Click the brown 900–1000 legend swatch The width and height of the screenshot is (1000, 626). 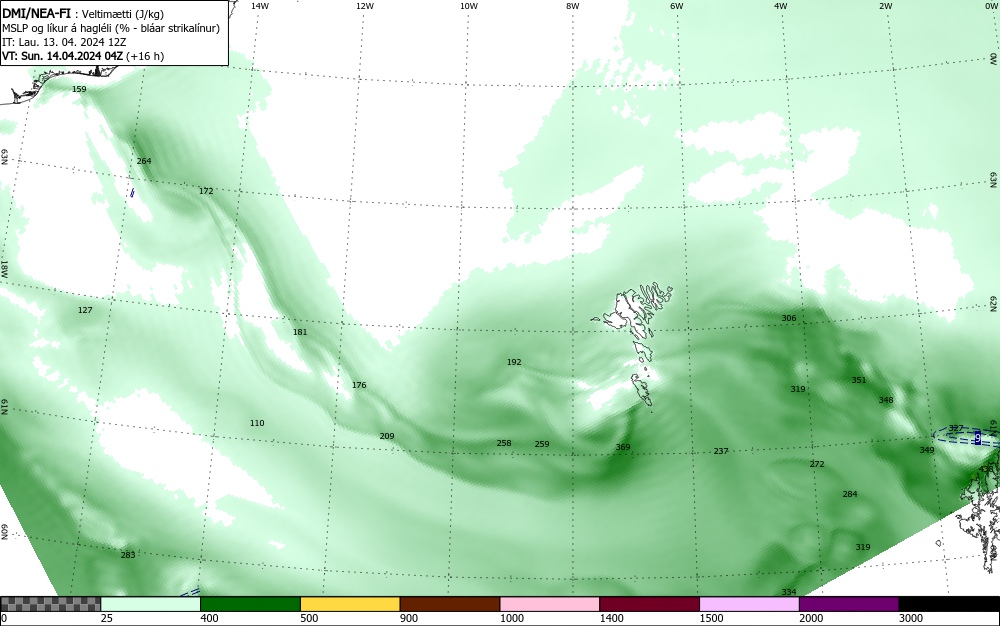450,604
